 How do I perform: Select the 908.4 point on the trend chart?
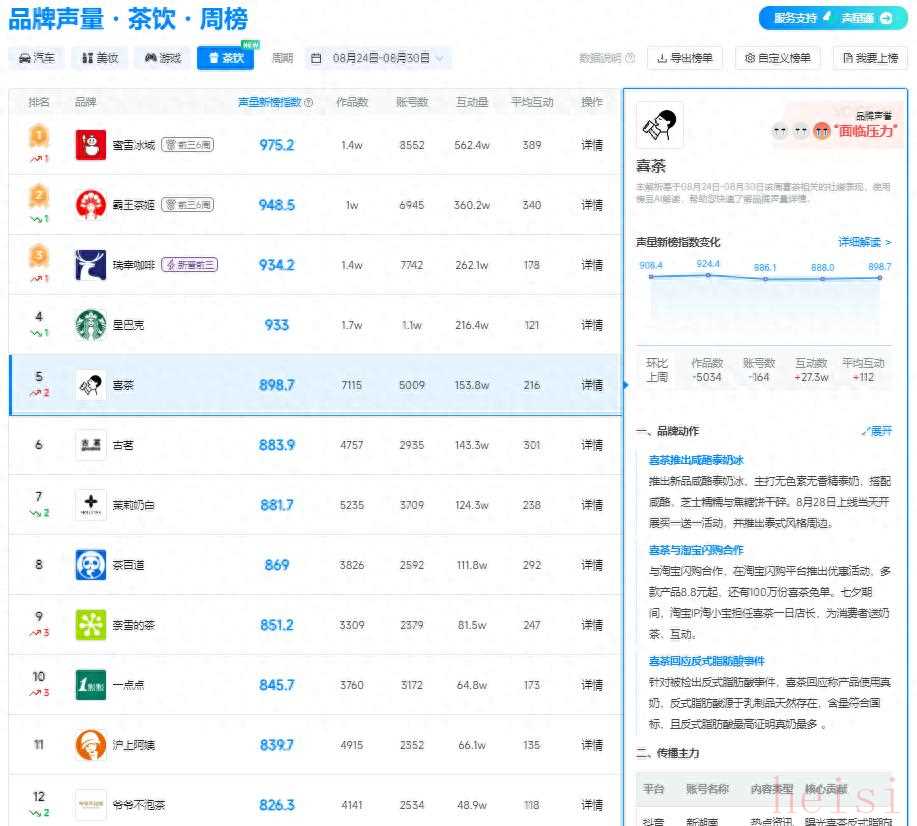(651, 277)
